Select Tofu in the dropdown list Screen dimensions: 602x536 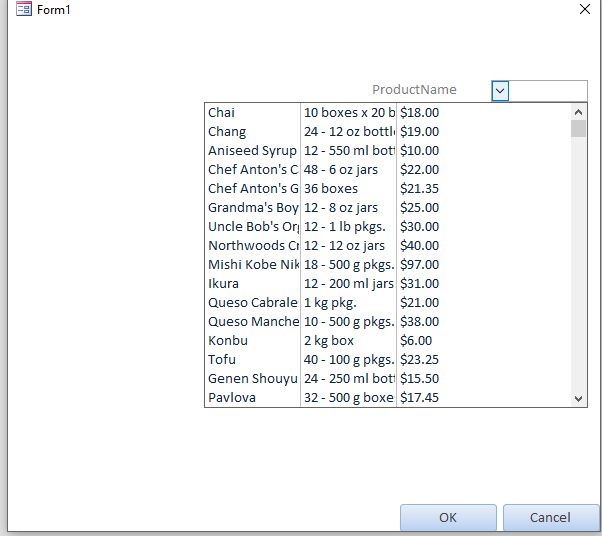point(388,360)
